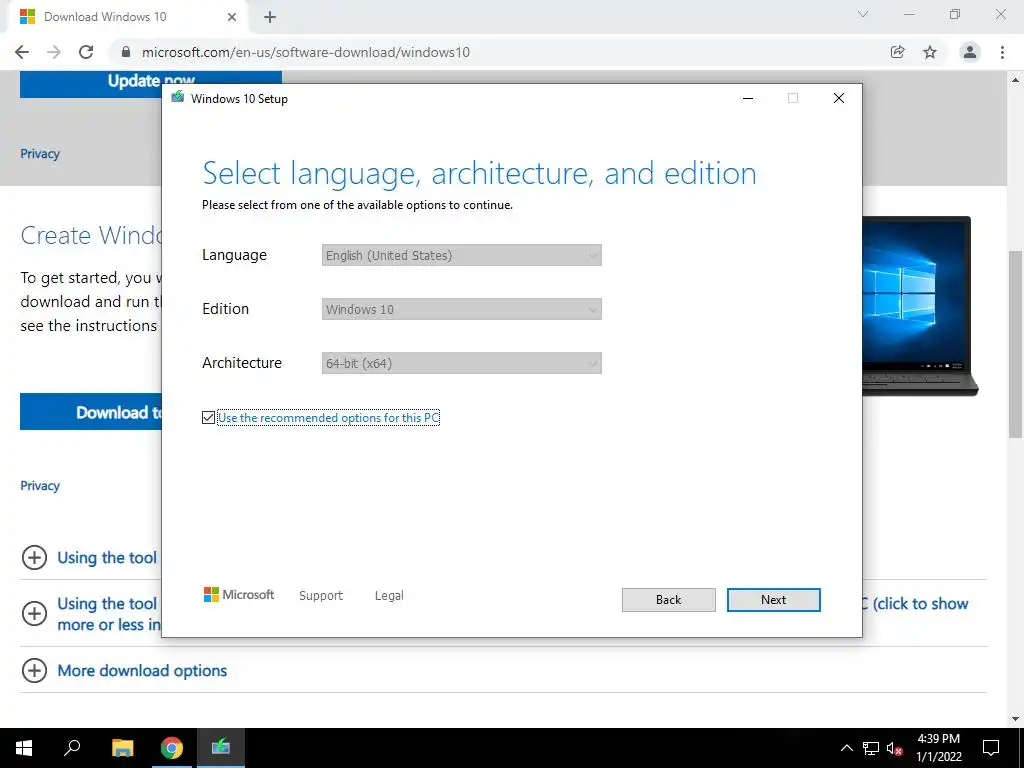Open the Legal link in Setup
This screenshot has width=1024, height=768.
(x=389, y=596)
